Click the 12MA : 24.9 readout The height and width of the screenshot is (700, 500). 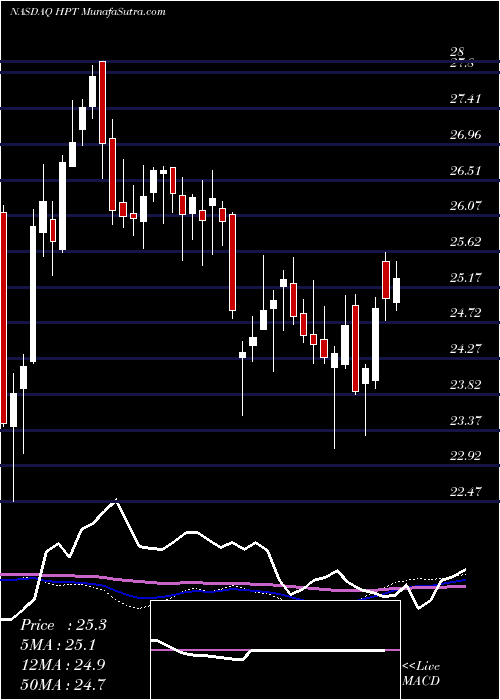[62, 665]
